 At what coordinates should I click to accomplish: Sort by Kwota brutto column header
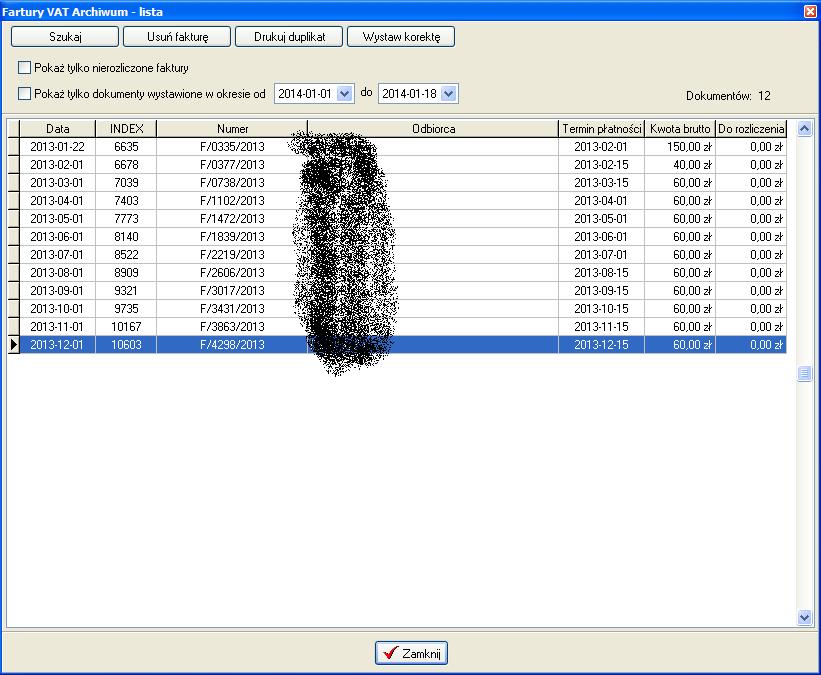point(679,129)
